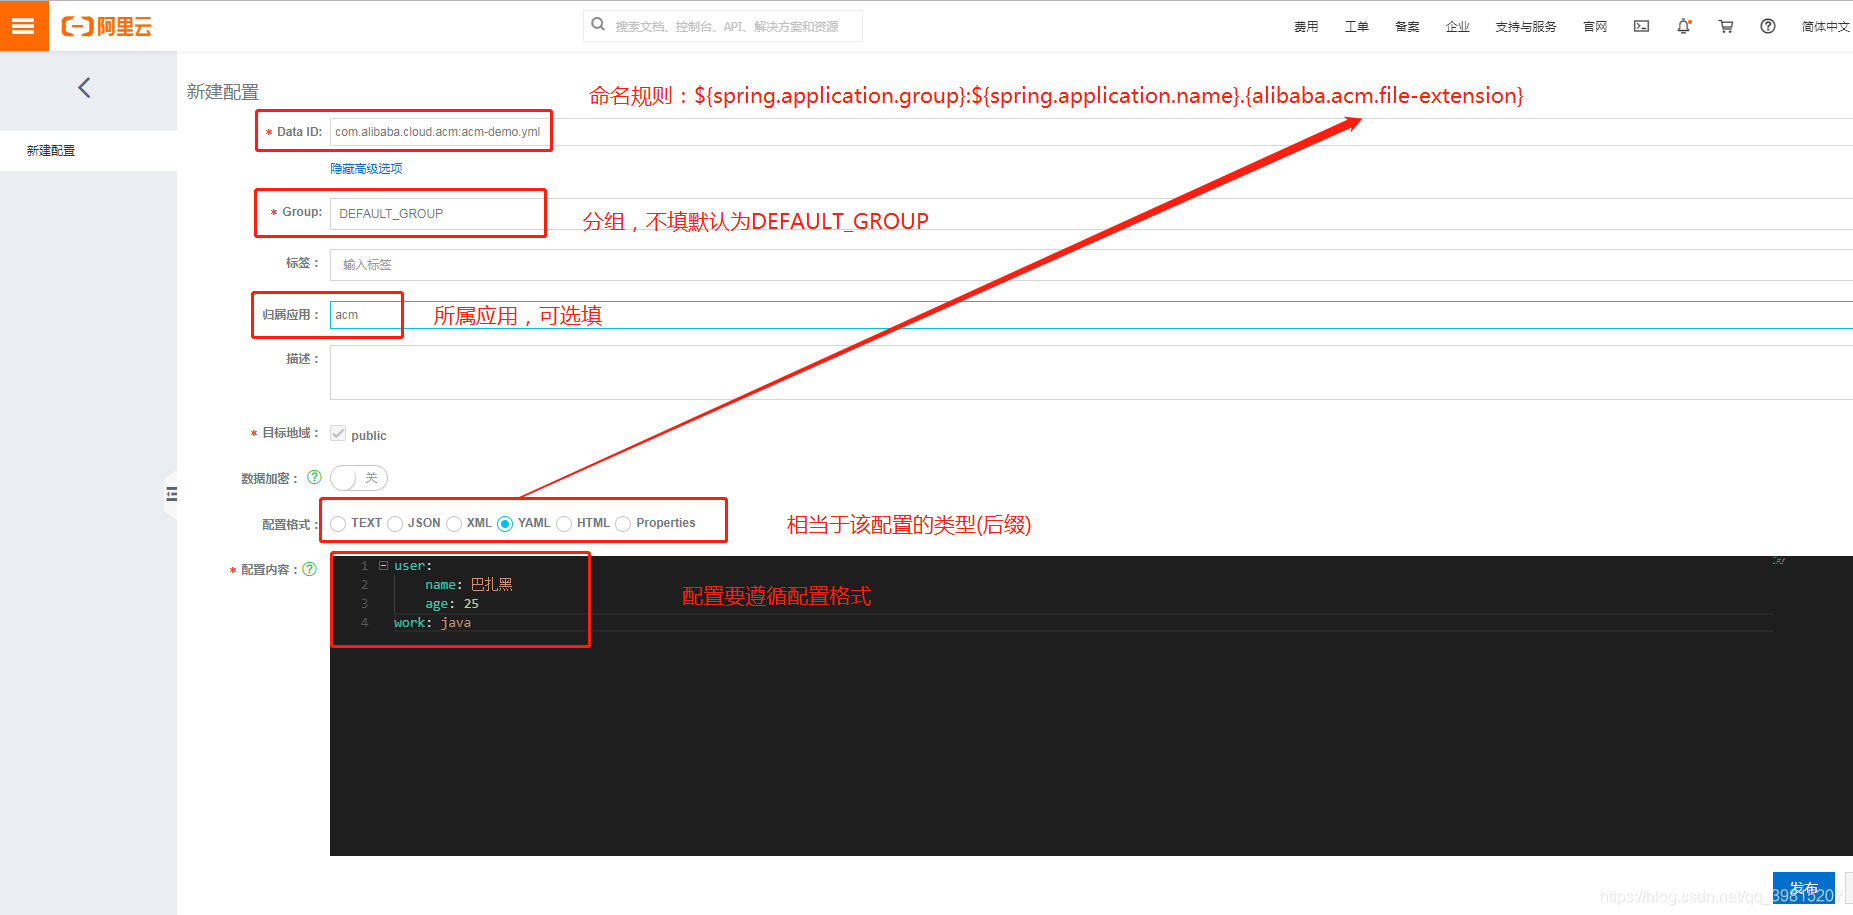The width and height of the screenshot is (1853, 915).
Task: Open the 企业 top menu
Action: point(1458,27)
